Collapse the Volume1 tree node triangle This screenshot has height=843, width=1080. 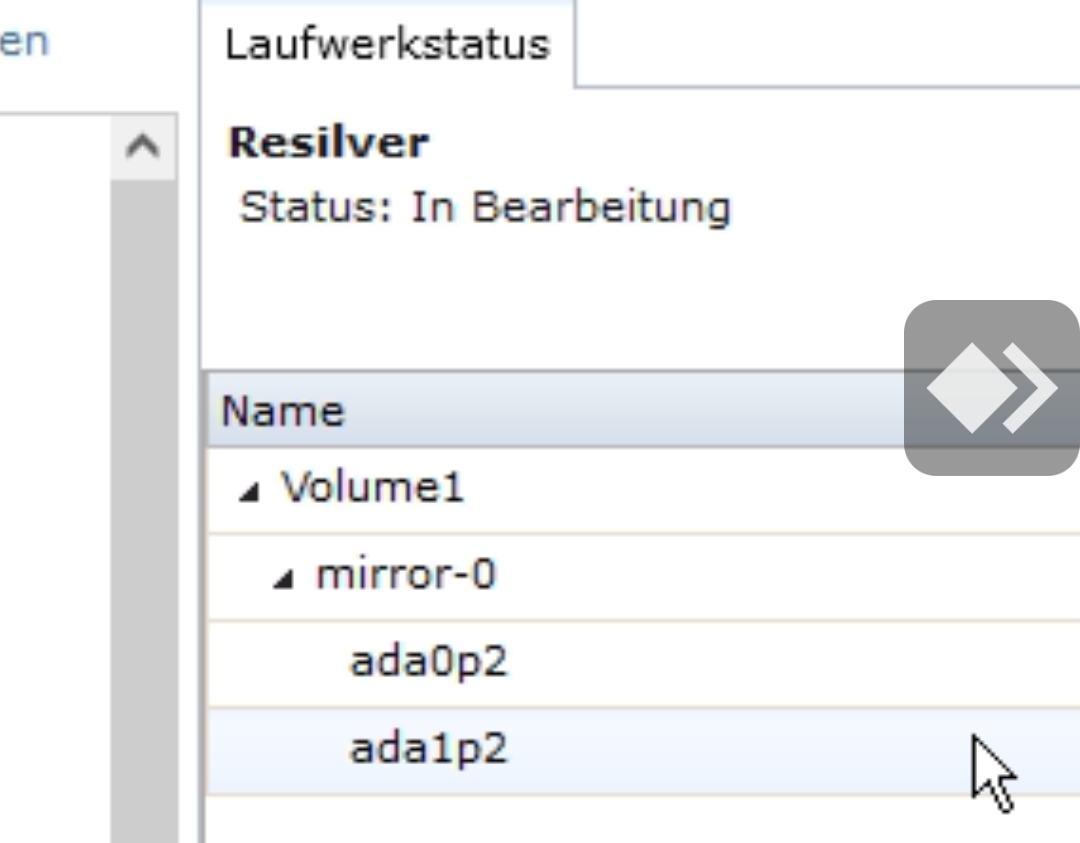click(x=249, y=492)
